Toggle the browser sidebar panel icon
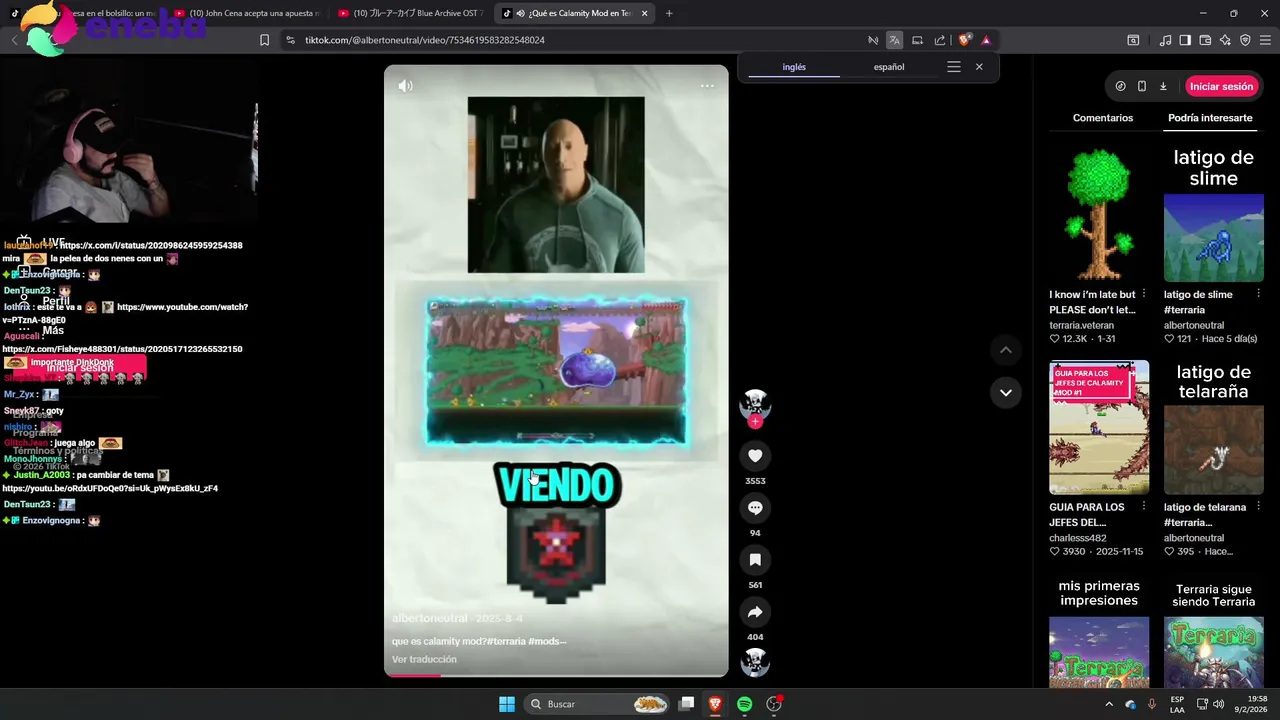Image resolution: width=1280 pixels, height=720 pixels. tap(1185, 40)
